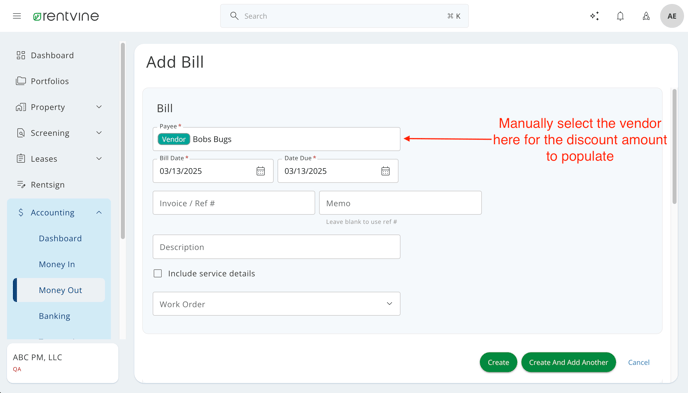Click the Create button
The width and height of the screenshot is (688, 393).
[498, 362]
